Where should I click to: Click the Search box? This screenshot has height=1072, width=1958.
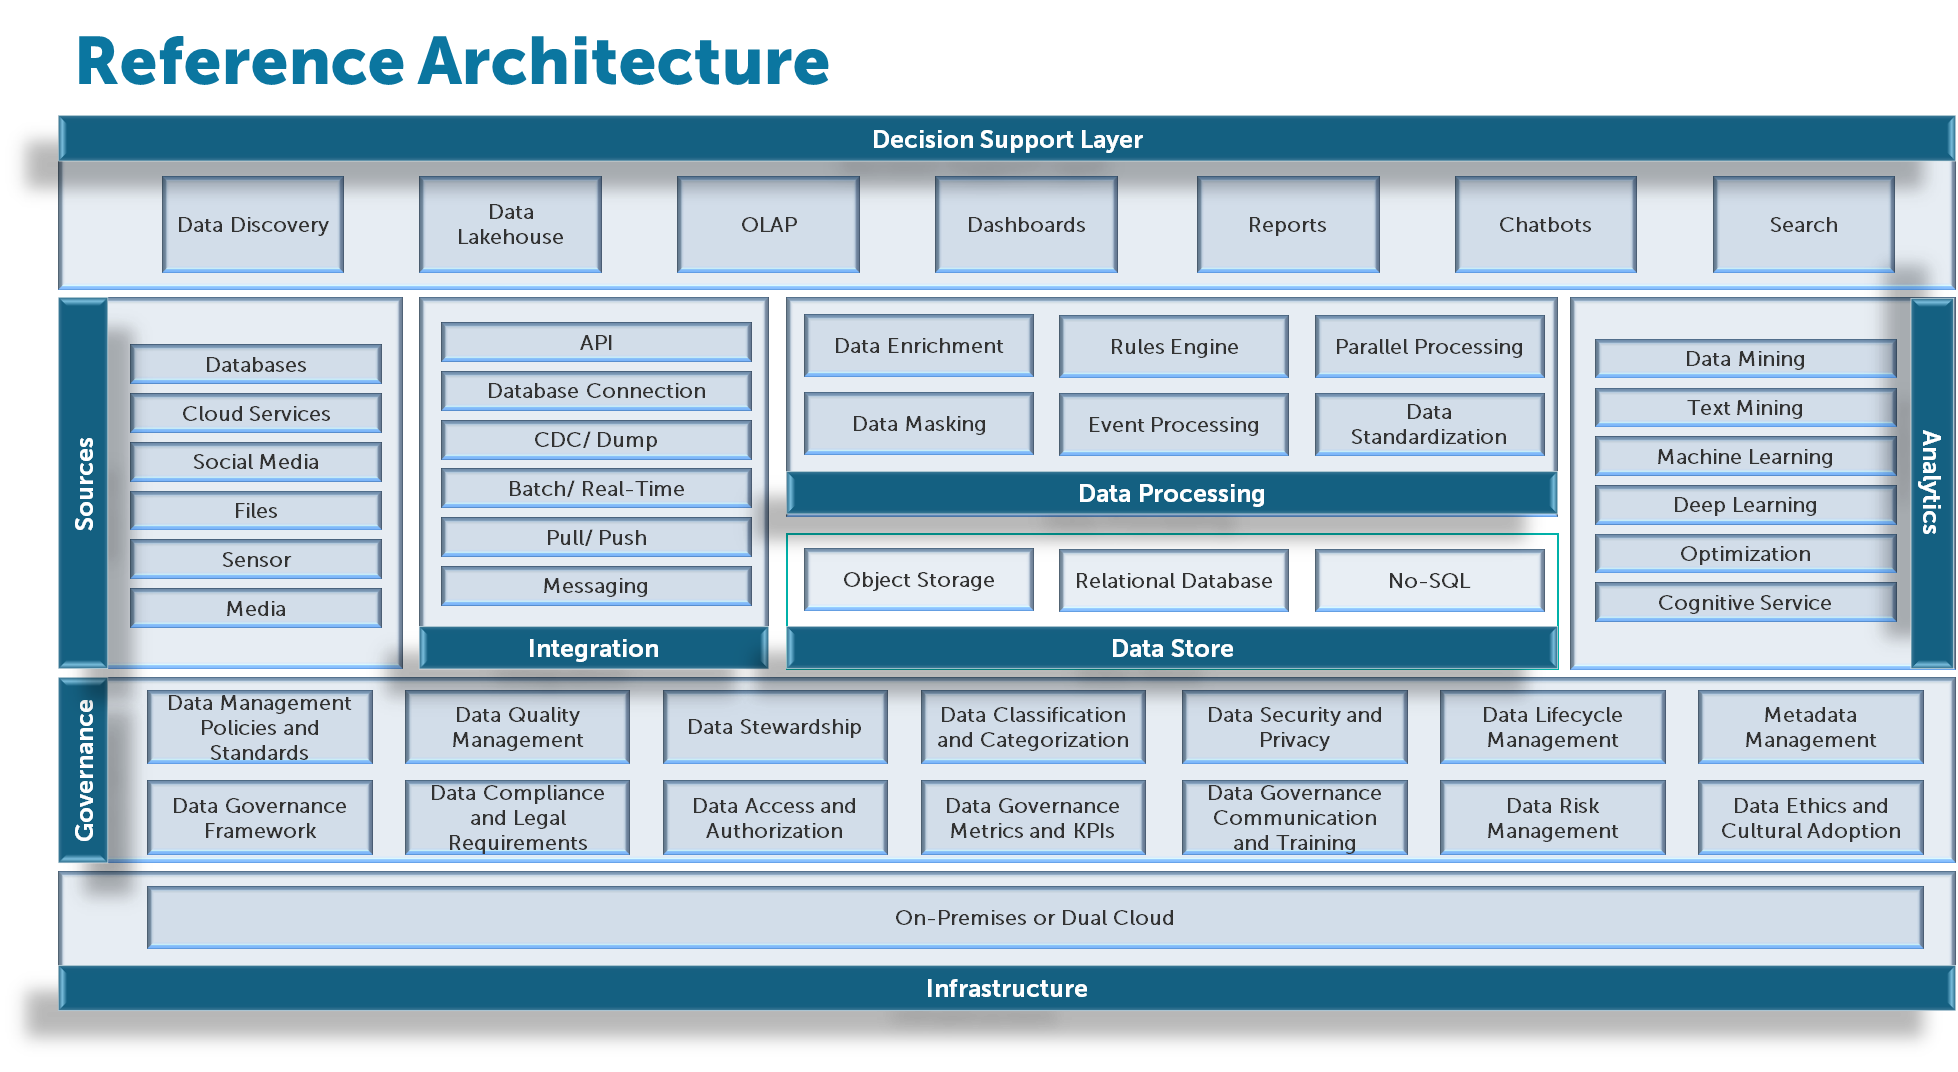(x=1804, y=224)
